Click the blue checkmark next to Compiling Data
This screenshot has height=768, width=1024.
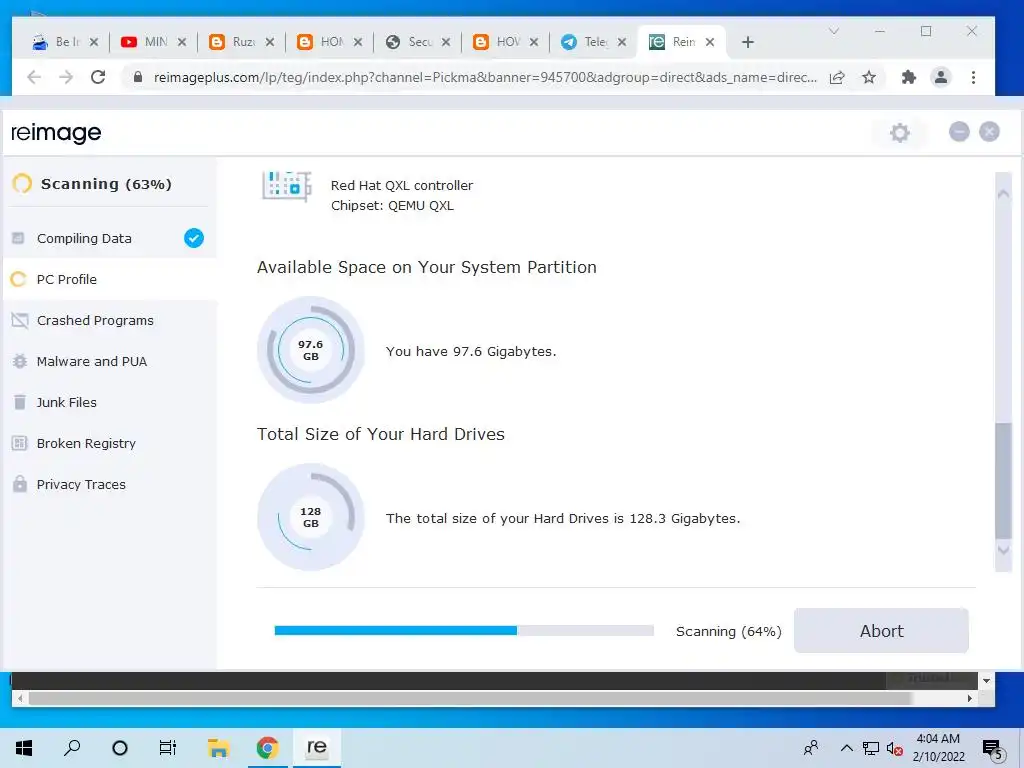[193, 238]
